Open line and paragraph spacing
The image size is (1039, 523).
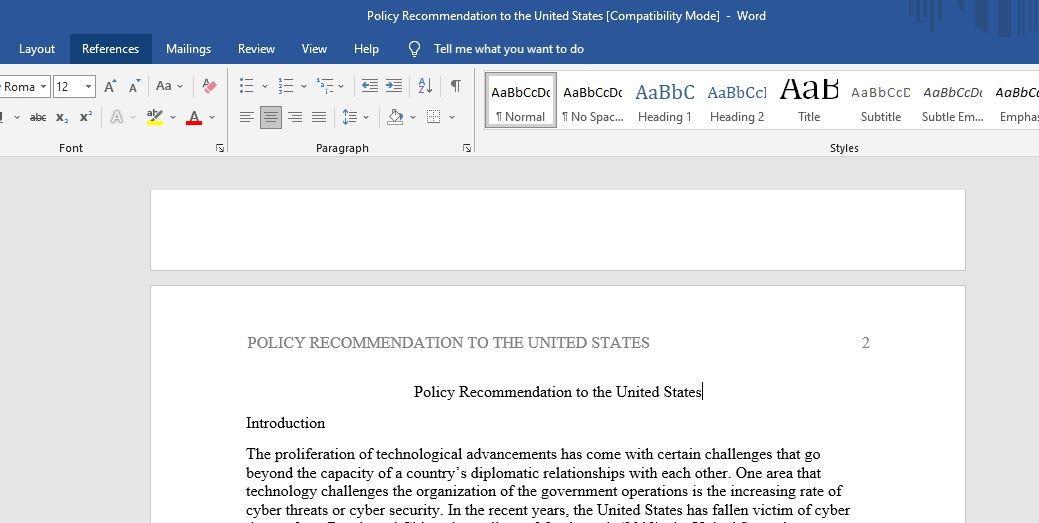click(x=350, y=117)
